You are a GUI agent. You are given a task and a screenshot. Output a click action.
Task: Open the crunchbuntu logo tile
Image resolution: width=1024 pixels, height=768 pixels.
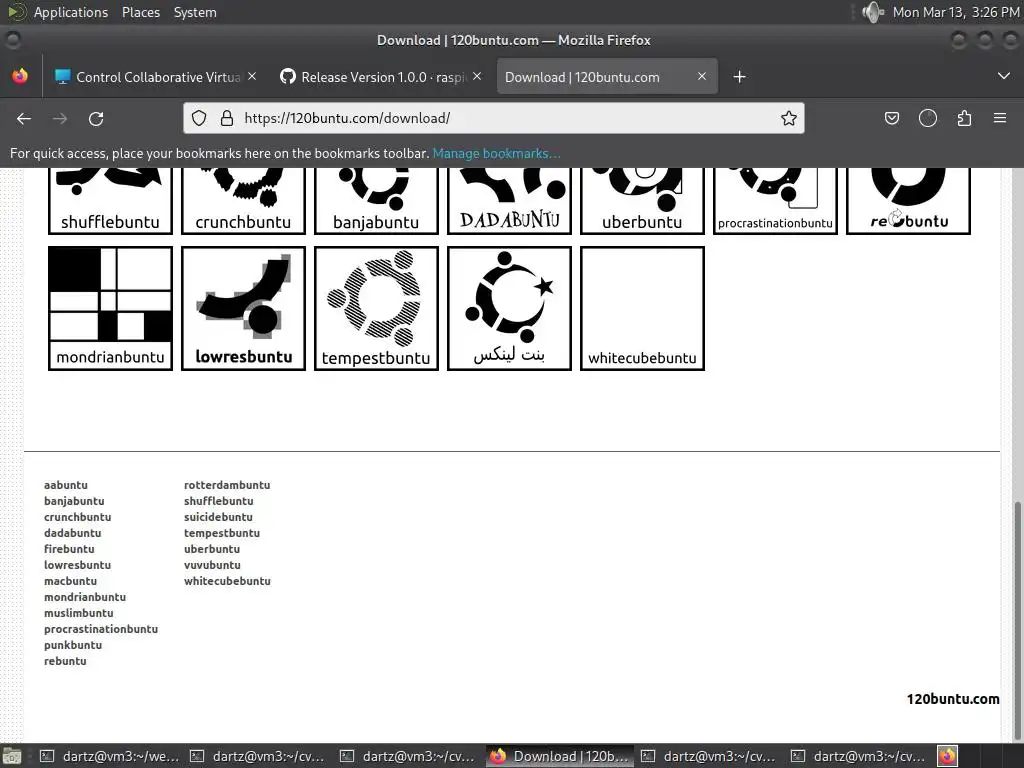coord(244,200)
